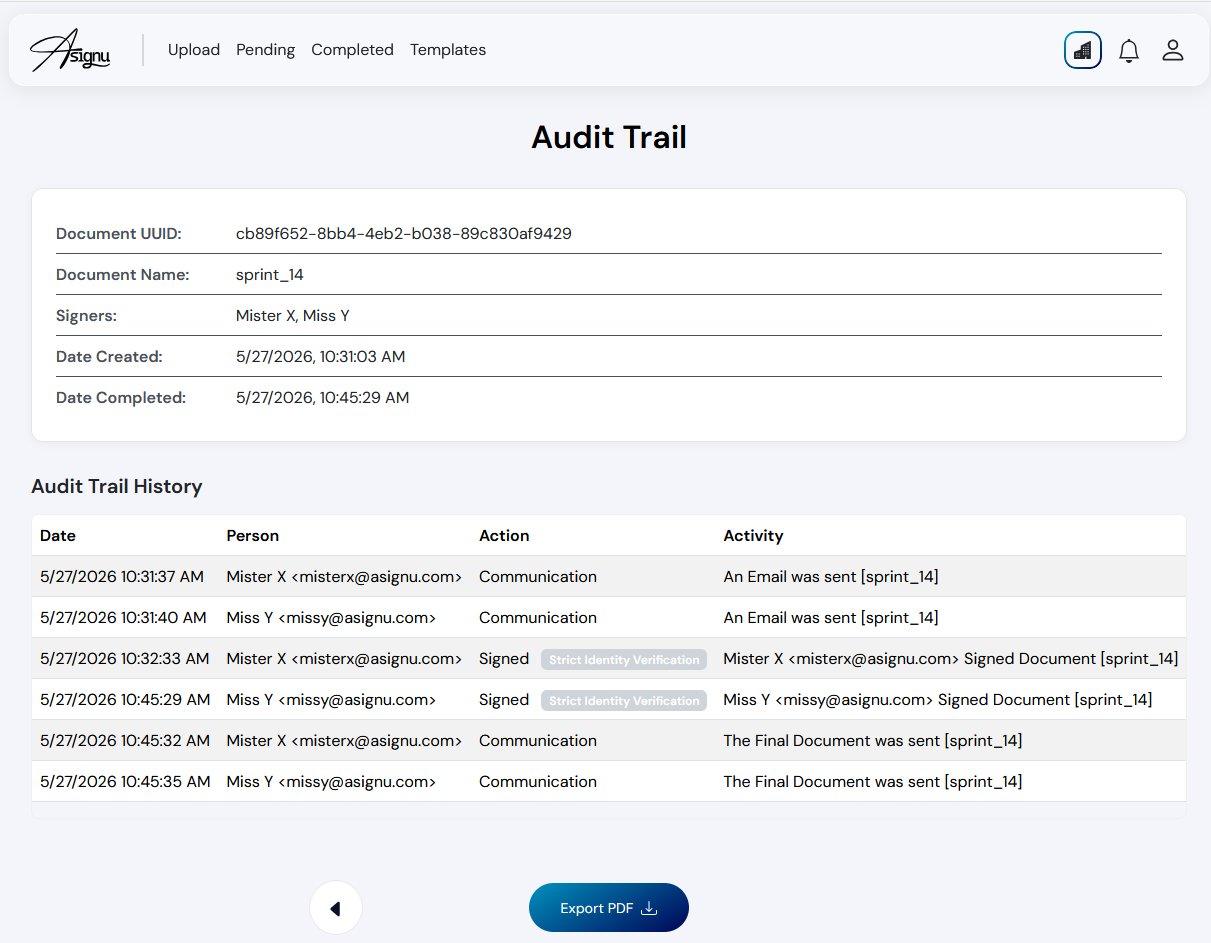This screenshot has height=943, width=1211.
Task: Click Mister X person cell in 10:32:33 row
Action: point(345,658)
